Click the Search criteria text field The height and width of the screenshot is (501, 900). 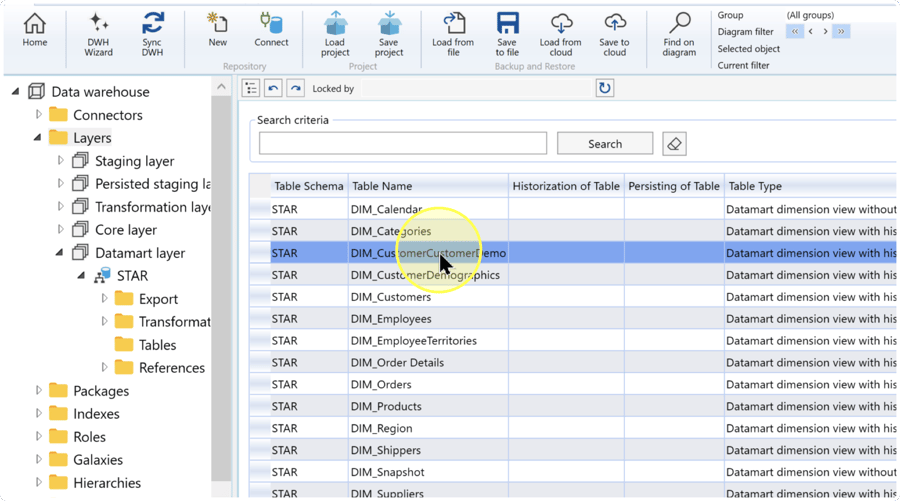pyautogui.click(x=403, y=143)
